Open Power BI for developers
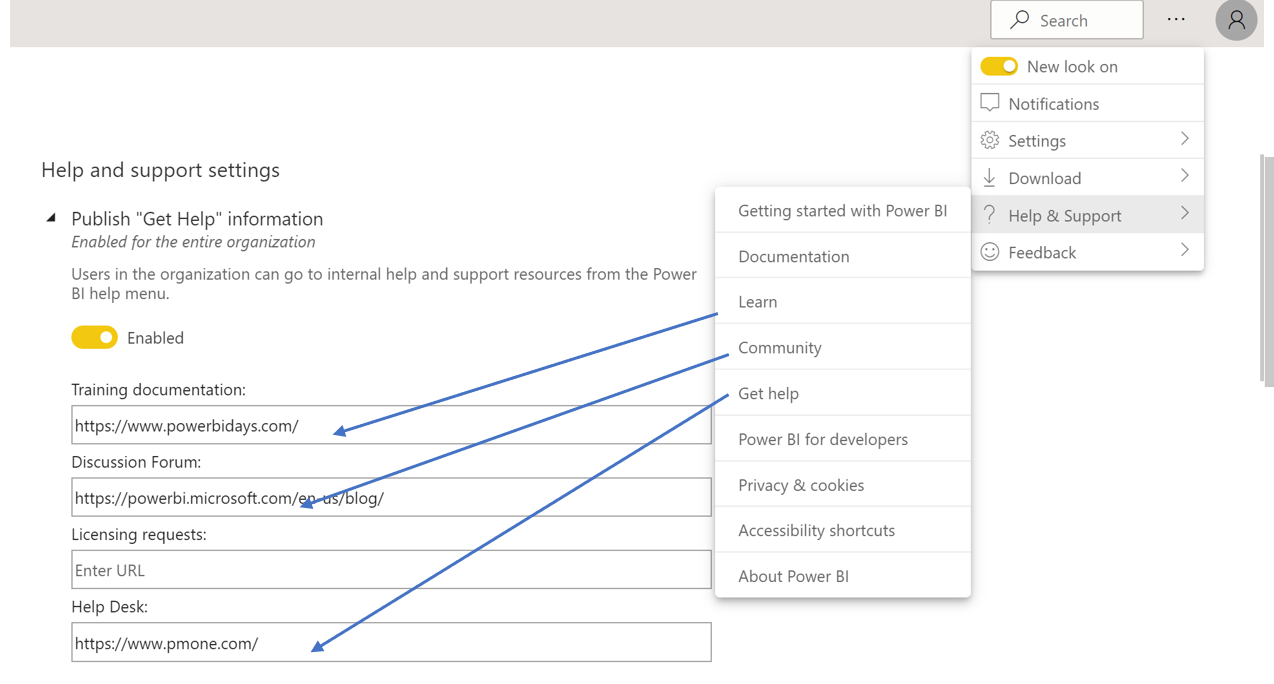 843,439
